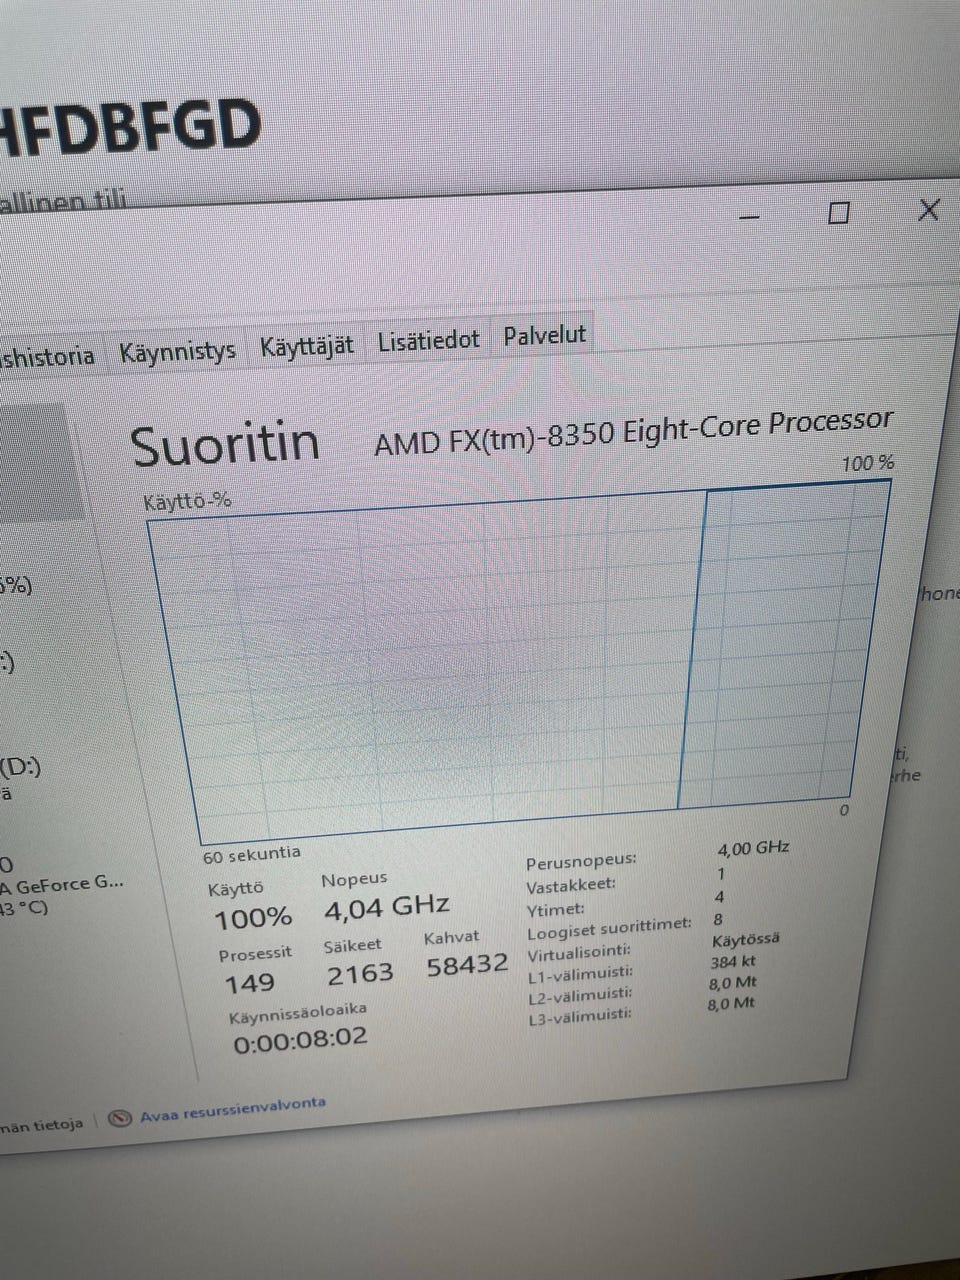The width and height of the screenshot is (960, 1280).
Task: Click the handle count 58432
Action: [467, 966]
